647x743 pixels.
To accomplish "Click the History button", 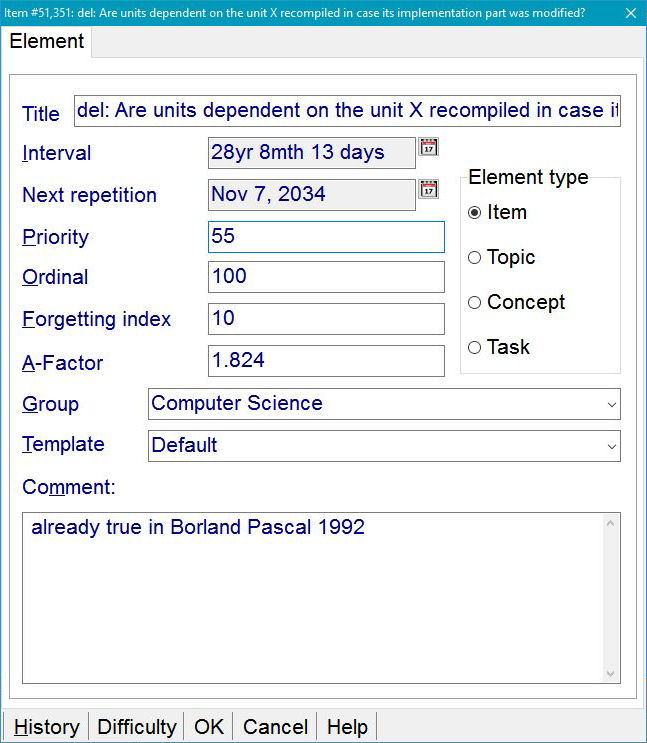I will [x=47, y=727].
